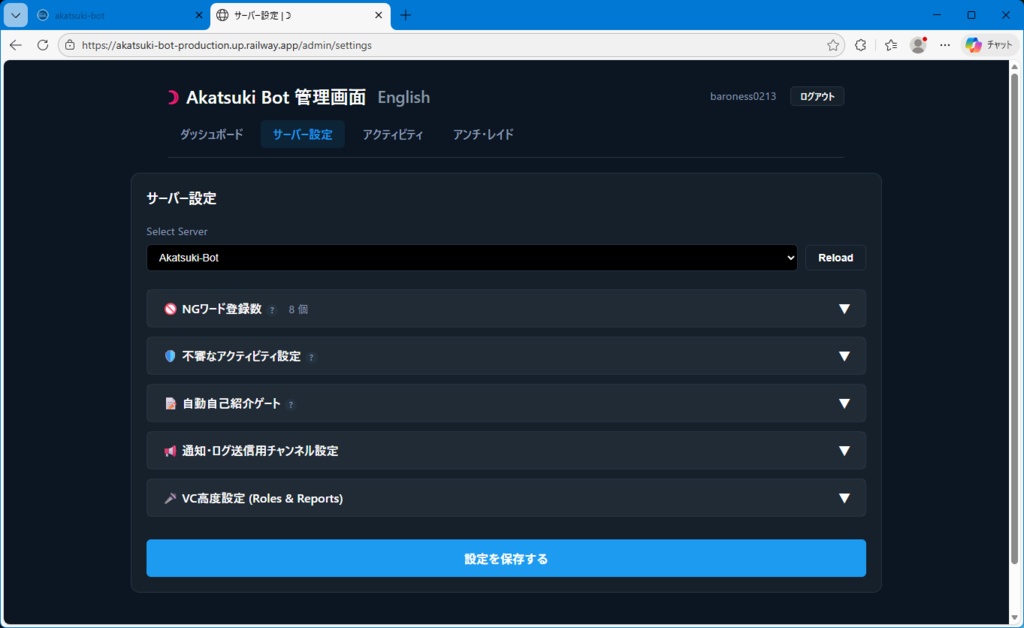Click the help icon beside 不審なアクティビティ設定
Image resolution: width=1024 pixels, height=628 pixels.
click(x=311, y=356)
